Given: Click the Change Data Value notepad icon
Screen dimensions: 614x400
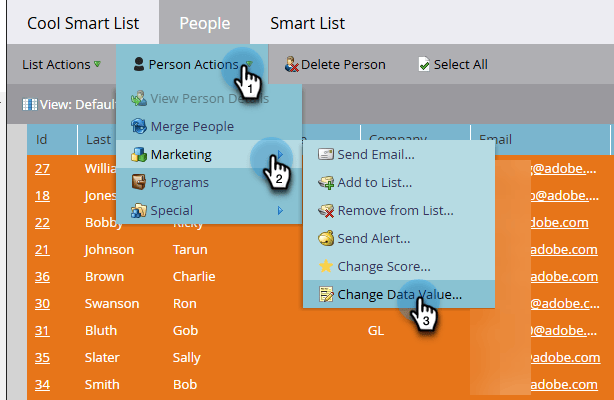Looking at the screenshot, I should point(326,294).
